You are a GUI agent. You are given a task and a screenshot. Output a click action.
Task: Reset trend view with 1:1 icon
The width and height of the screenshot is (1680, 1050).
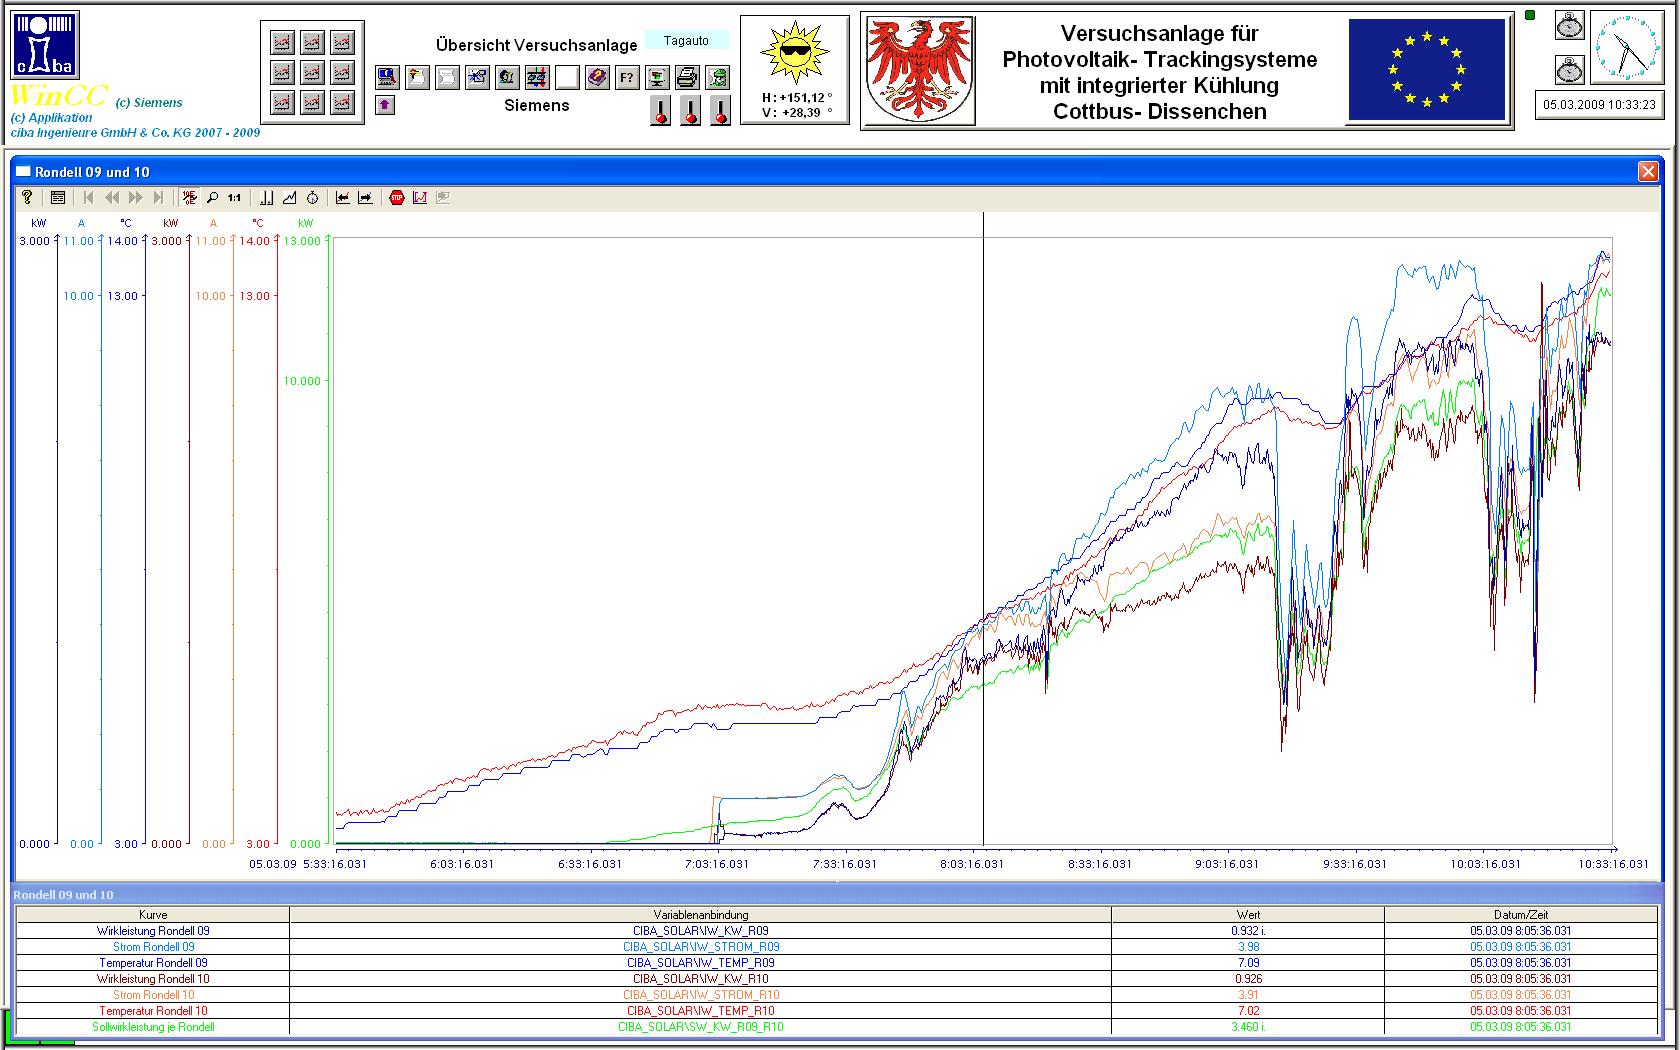pos(234,198)
